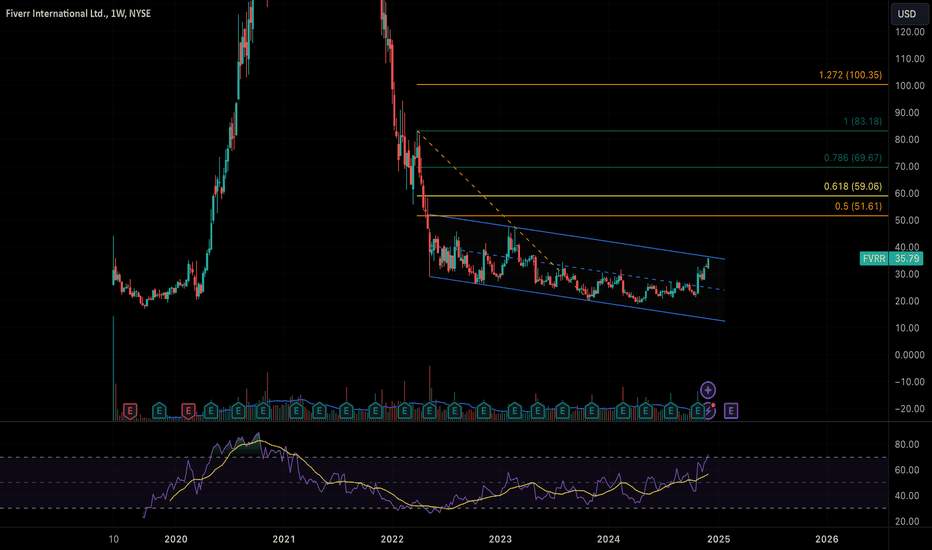Click the 2022 time axis label
Viewport: 932px width, 550px height.
tap(392, 539)
